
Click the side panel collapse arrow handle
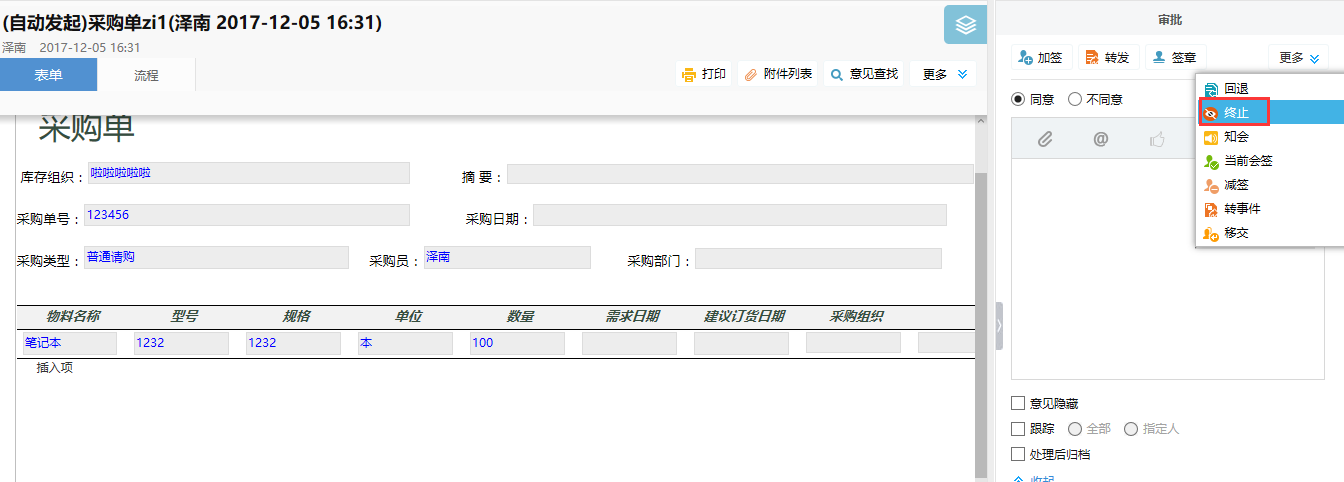[999, 325]
